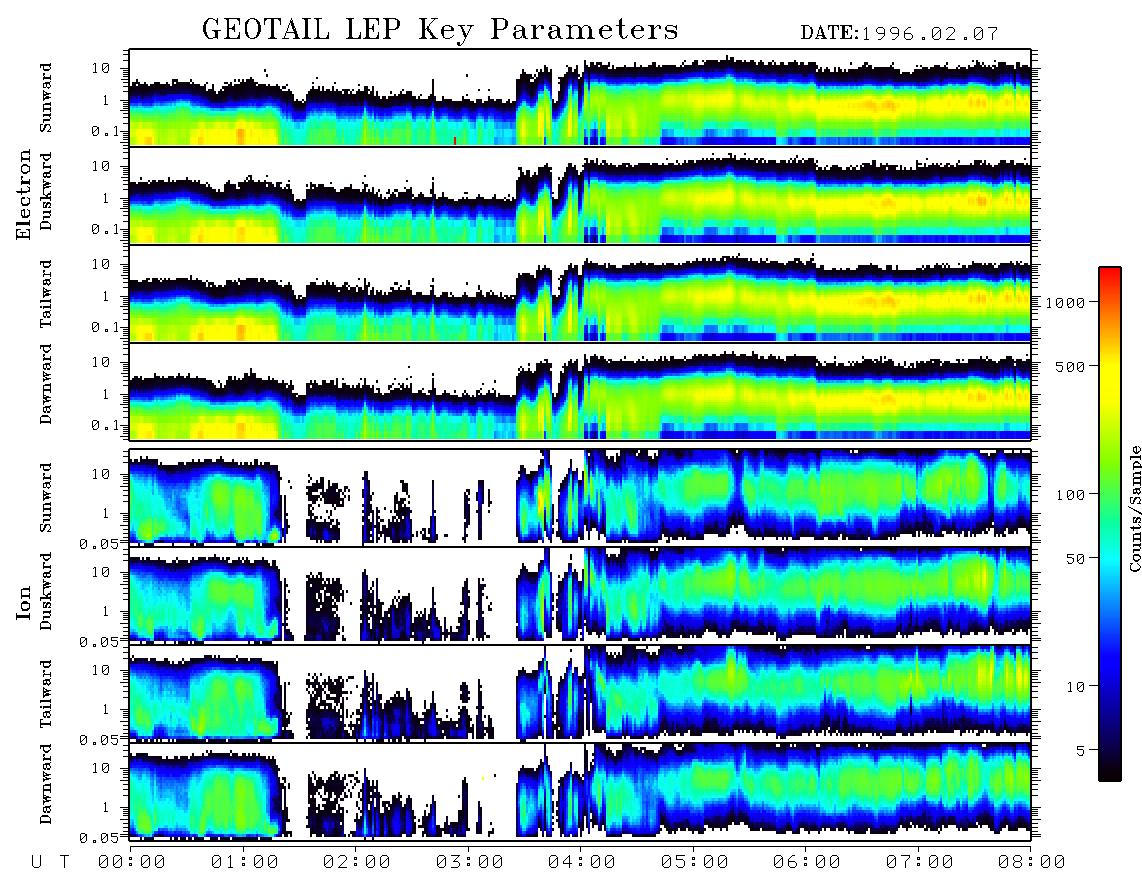Click the 10 colorbar tick label
Viewport: 1142px width, 880px height.
point(1075,686)
